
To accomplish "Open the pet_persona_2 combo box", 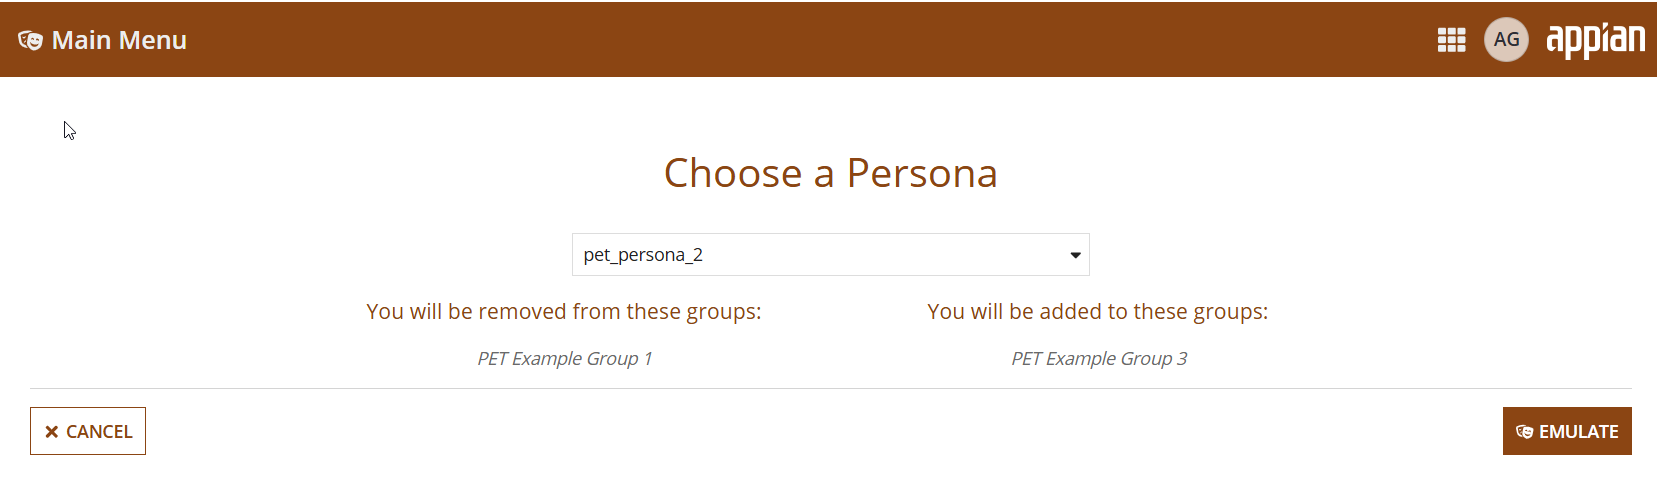I will click(830, 255).
